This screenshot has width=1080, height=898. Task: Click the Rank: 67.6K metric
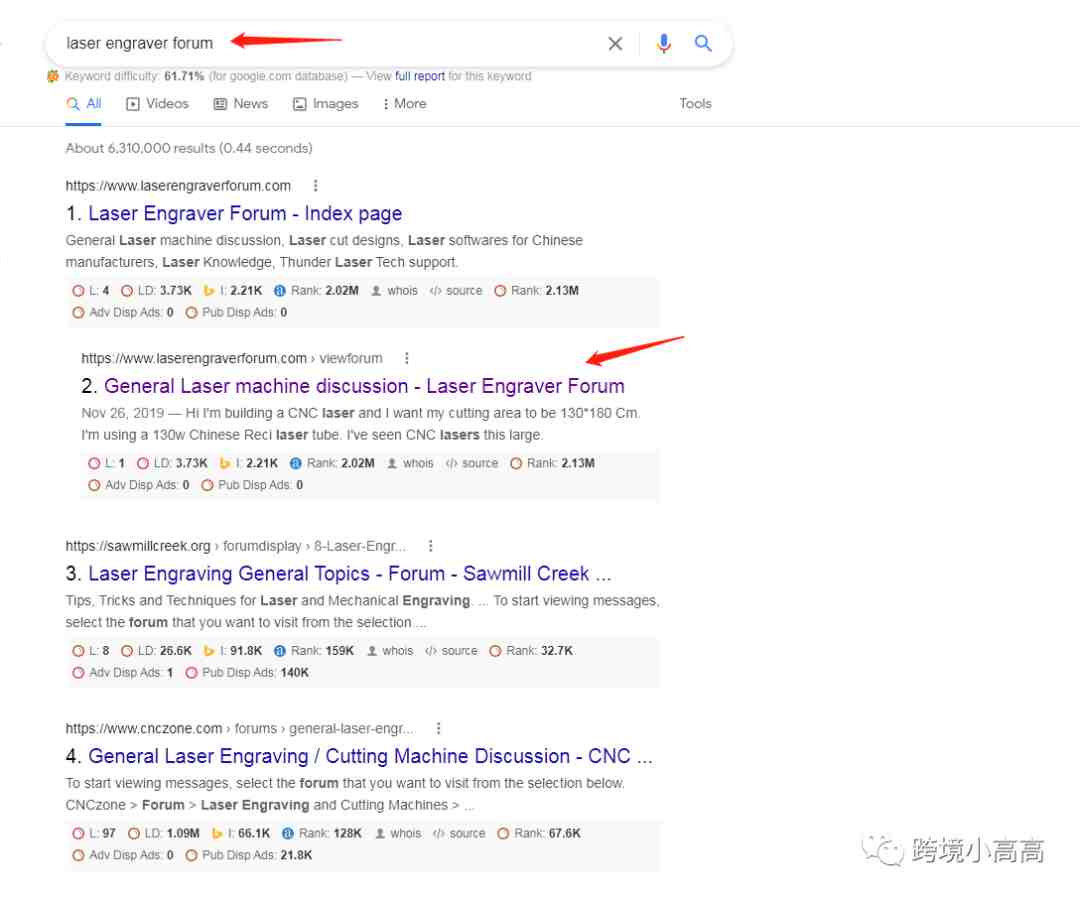[x=539, y=833]
